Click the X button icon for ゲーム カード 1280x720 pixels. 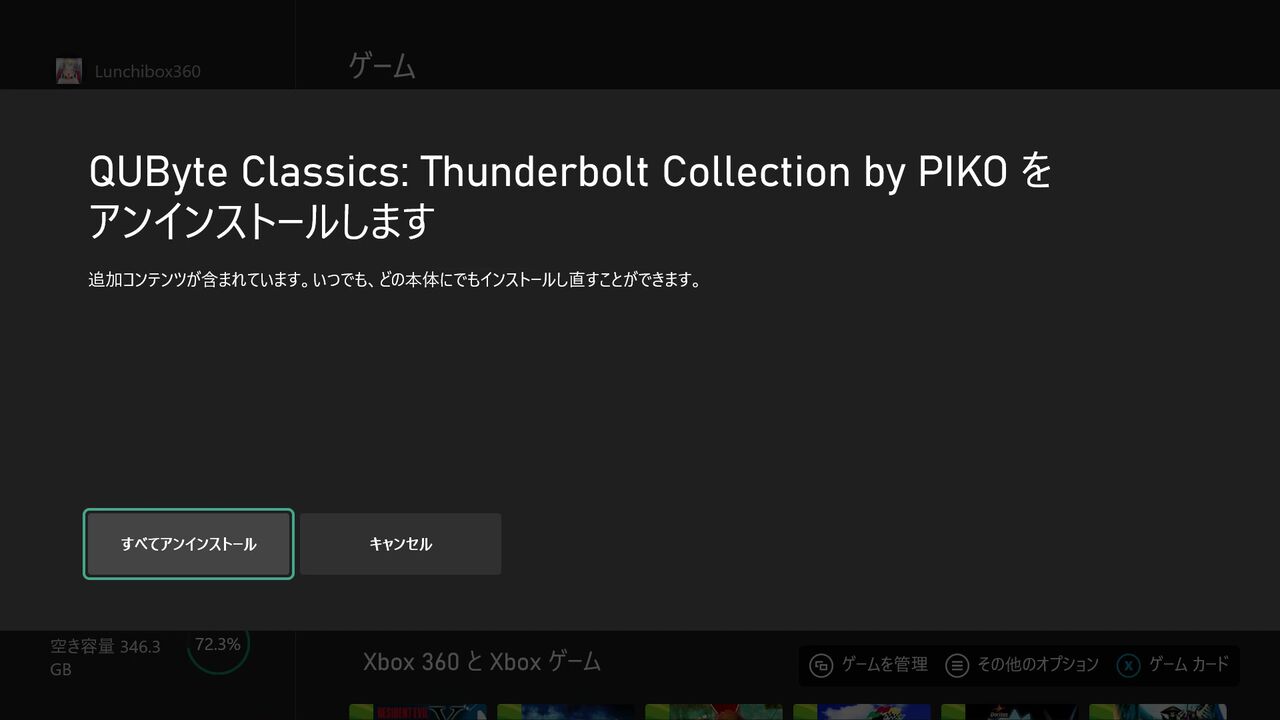[x=1128, y=665]
